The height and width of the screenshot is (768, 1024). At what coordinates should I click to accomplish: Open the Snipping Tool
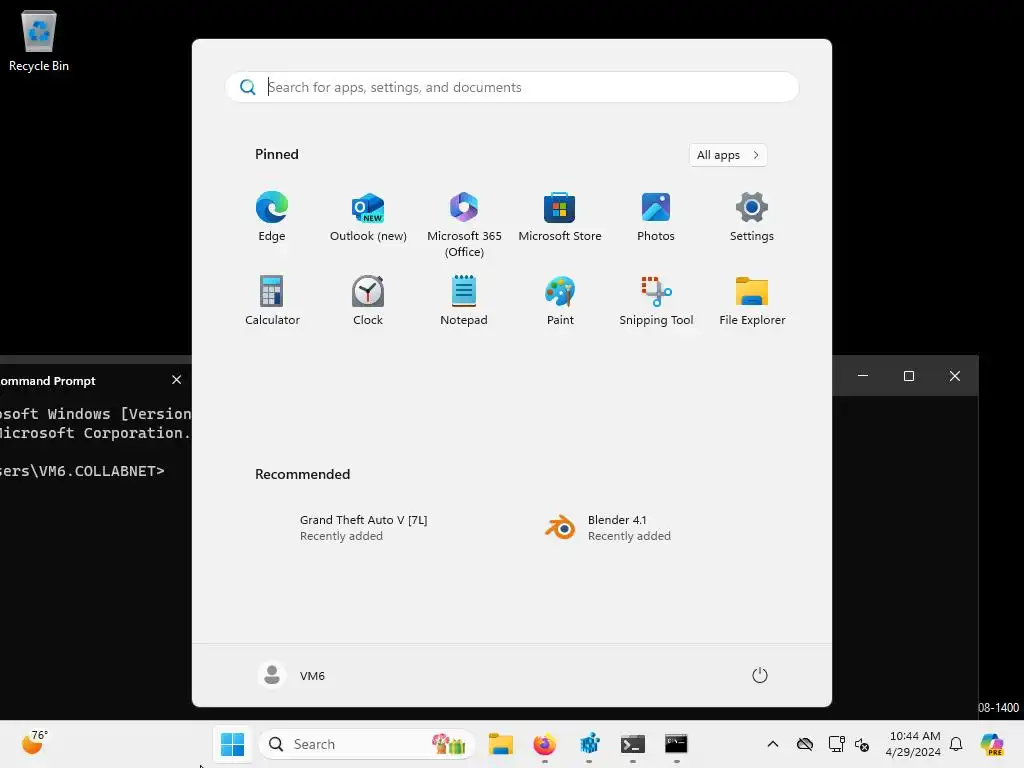click(656, 301)
